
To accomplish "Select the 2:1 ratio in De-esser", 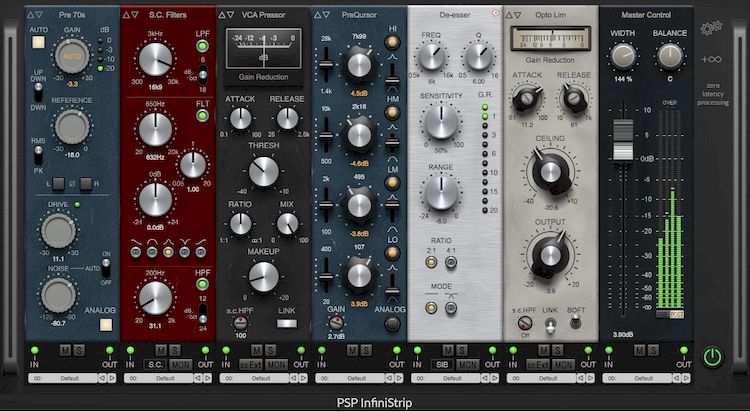I will pos(431,262).
